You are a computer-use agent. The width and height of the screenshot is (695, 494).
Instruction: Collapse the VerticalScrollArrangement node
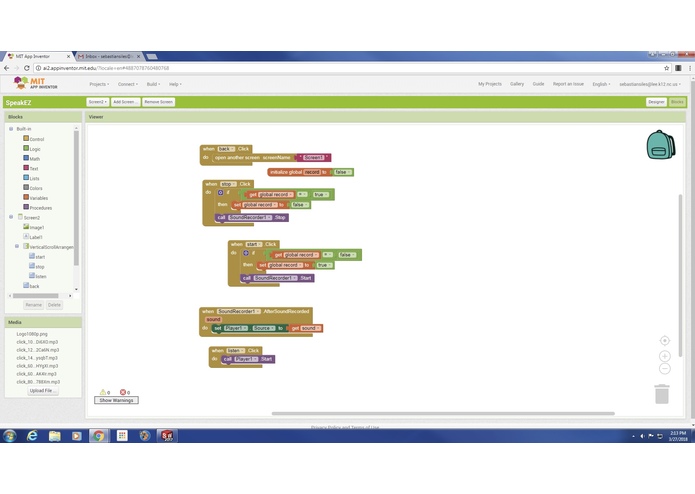coord(17,246)
